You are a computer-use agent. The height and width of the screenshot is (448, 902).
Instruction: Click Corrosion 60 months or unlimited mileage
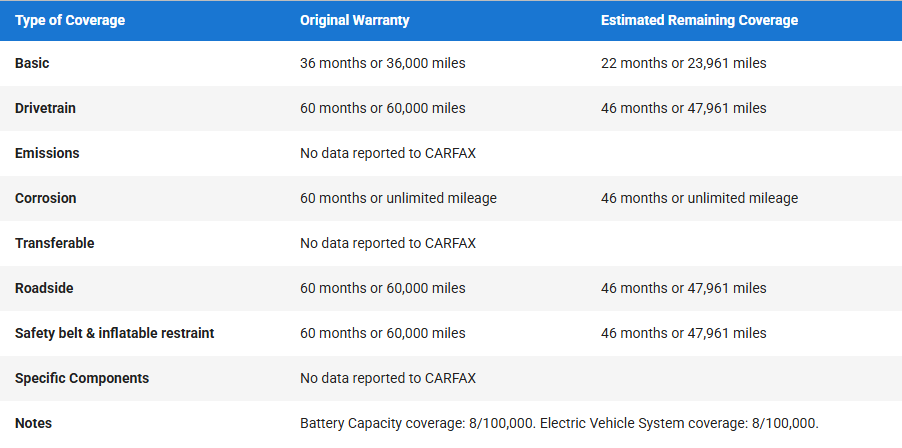(x=398, y=198)
